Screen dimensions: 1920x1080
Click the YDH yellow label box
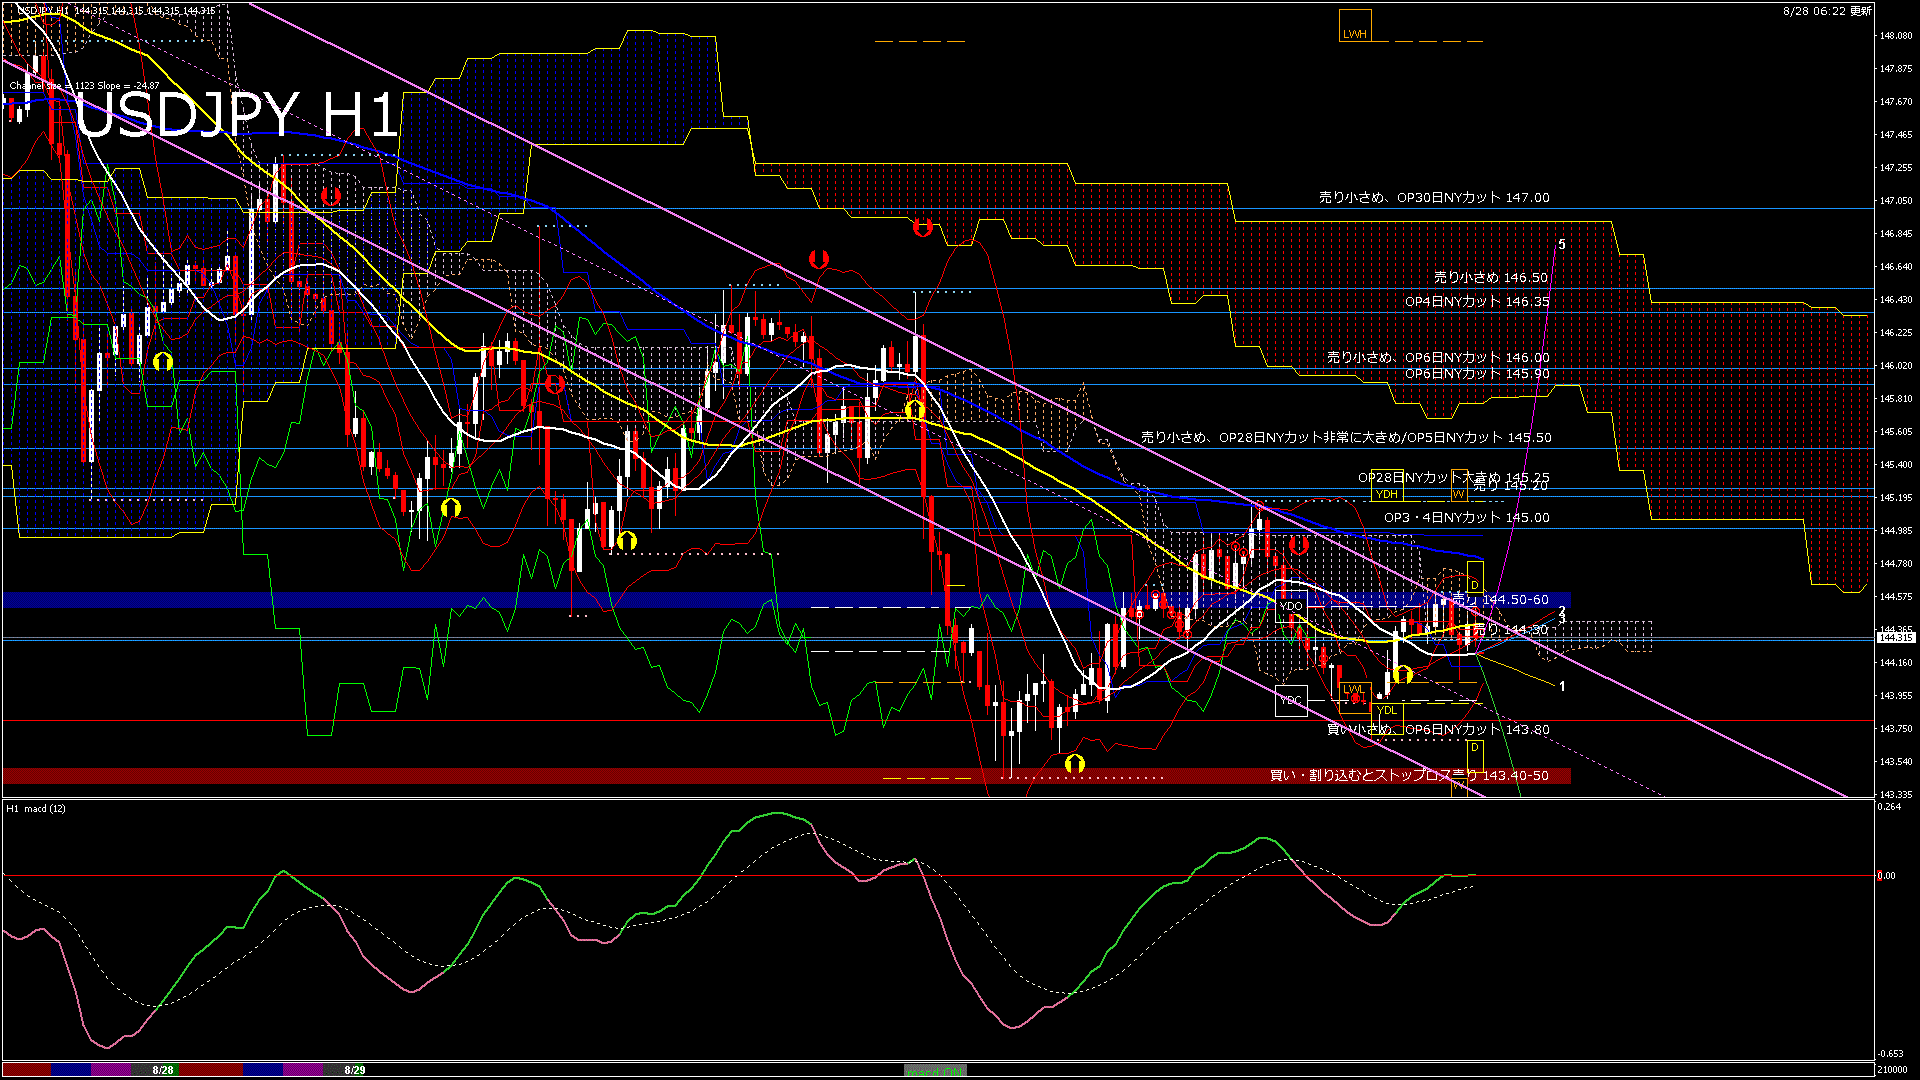pyautogui.click(x=1387, y=494)
